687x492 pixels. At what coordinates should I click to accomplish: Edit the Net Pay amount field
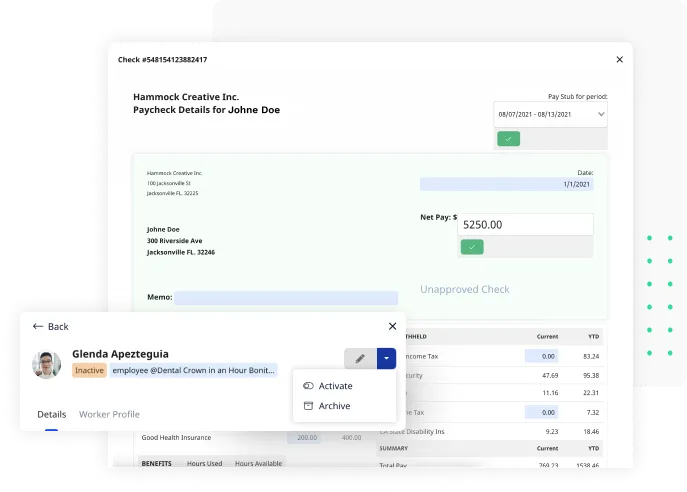pos(525,225)
